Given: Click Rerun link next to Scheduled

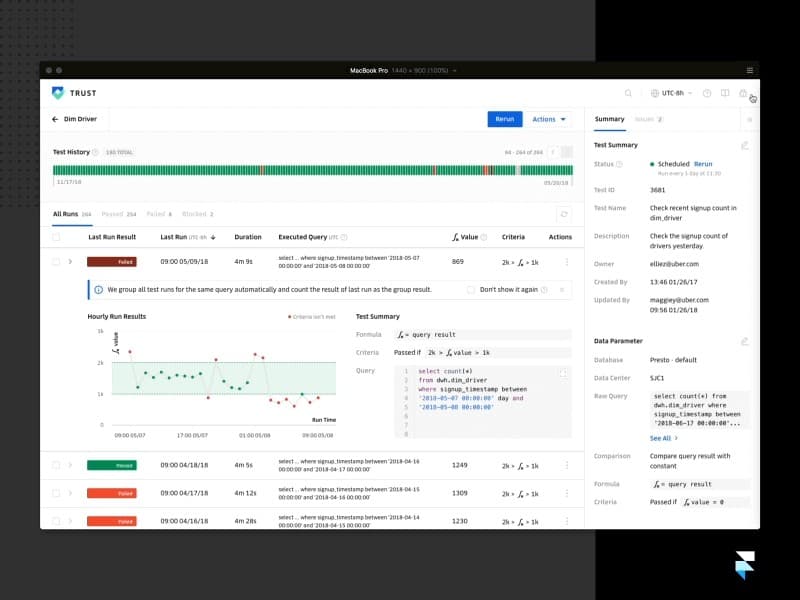Looking at the screenshot, I should tap(703, 164).
